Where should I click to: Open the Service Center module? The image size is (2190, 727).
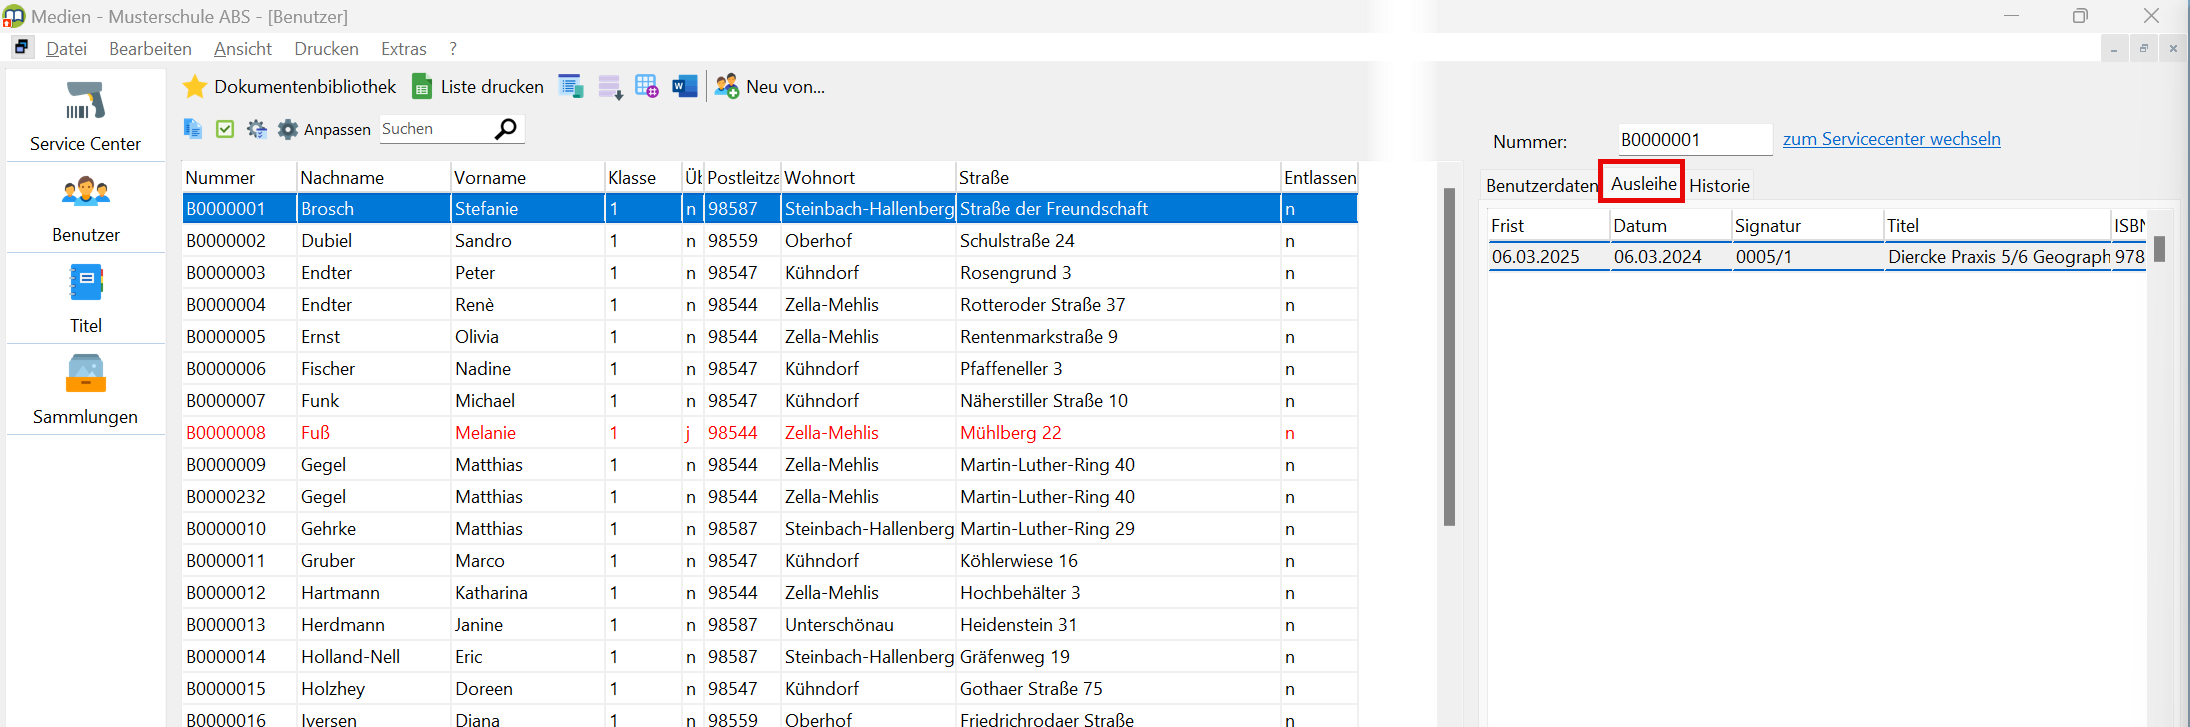tap(85, 116)
